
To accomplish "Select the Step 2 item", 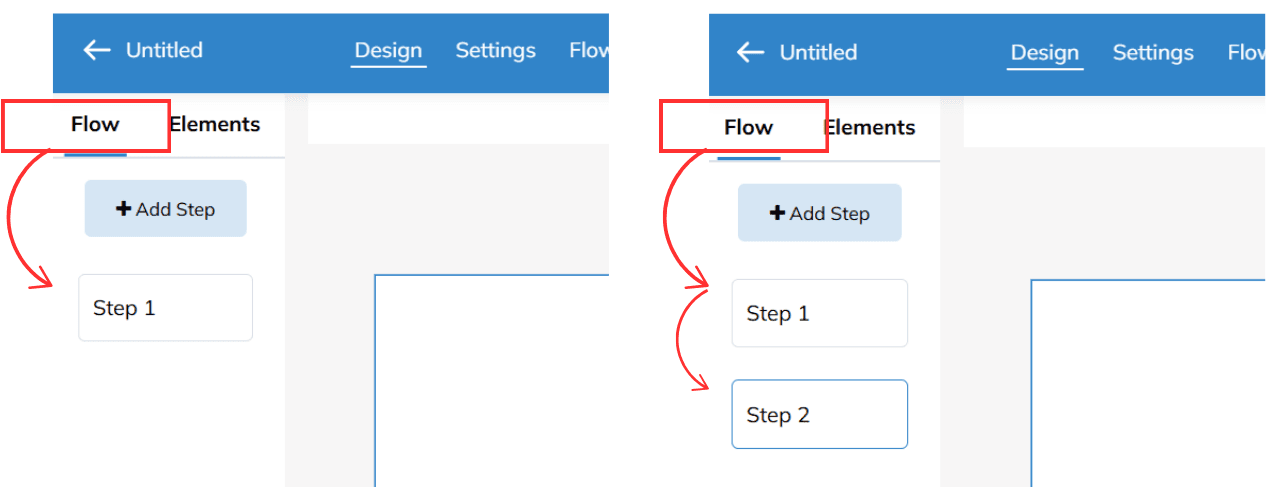I will 819,414.
